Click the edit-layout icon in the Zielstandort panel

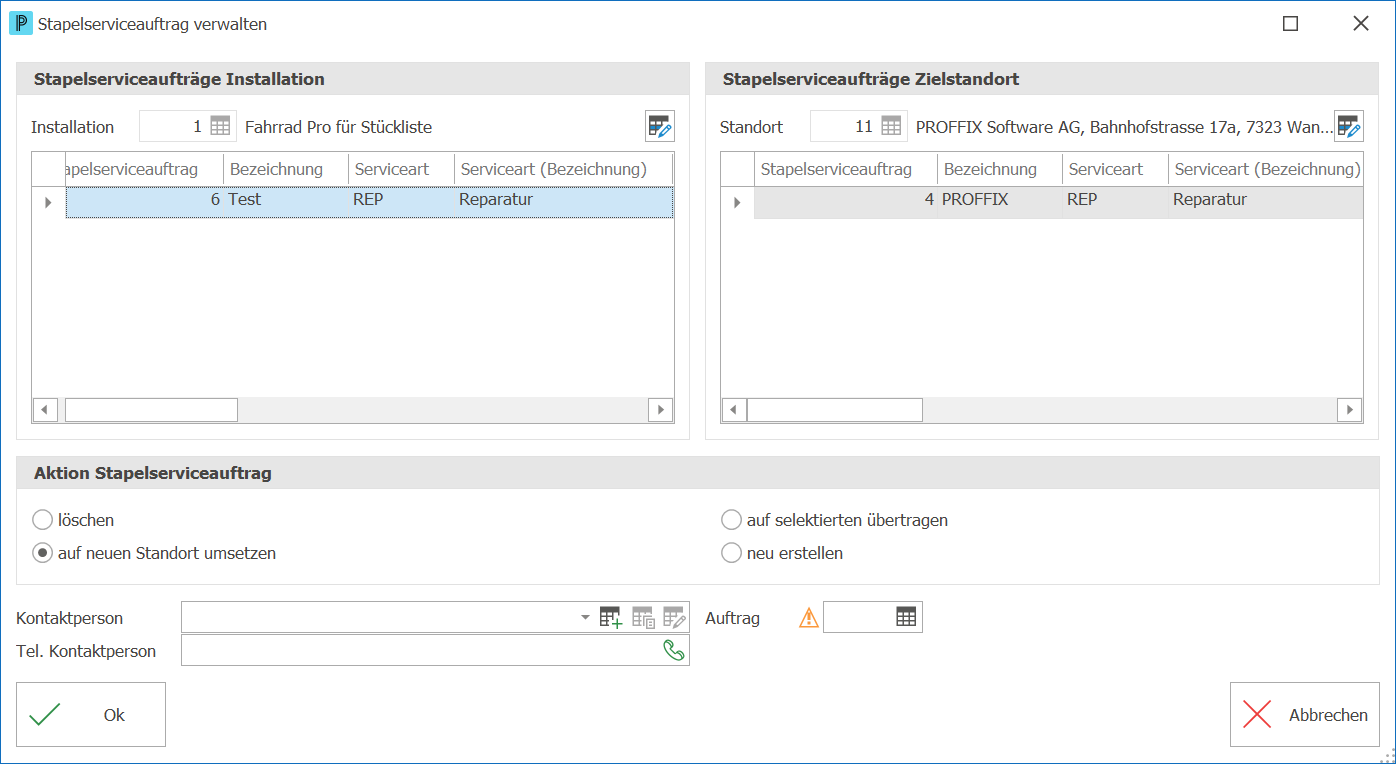coord(1349,126)
